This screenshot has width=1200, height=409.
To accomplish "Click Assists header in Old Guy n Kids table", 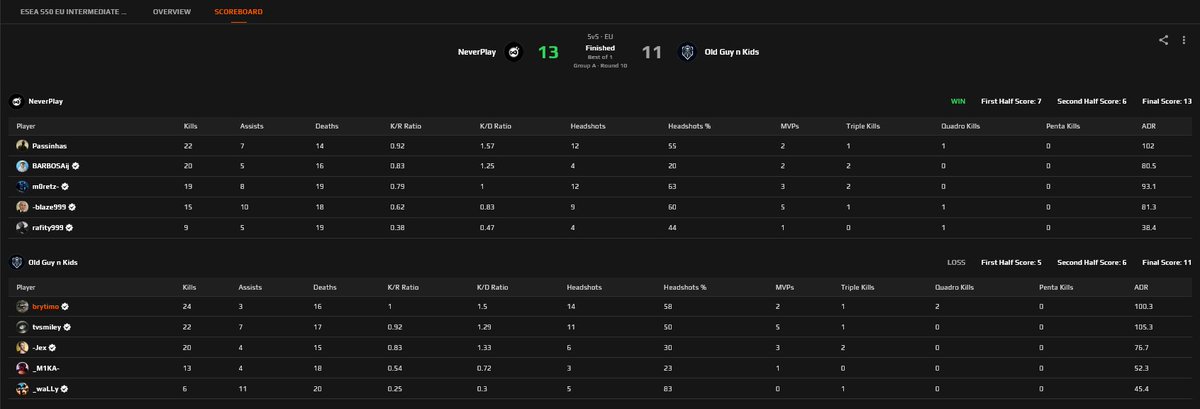I will (x=251, y=287).
